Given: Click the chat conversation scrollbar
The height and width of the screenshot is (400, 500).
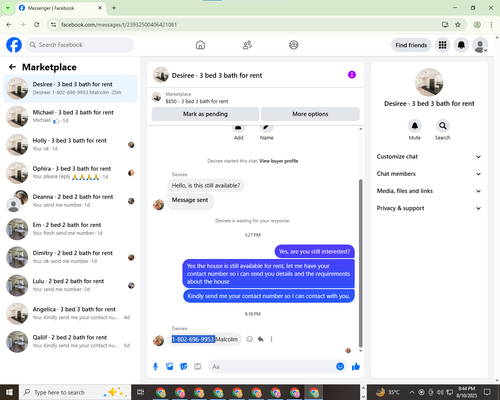Looking at the screenshot, I should (x=360, y=263).
